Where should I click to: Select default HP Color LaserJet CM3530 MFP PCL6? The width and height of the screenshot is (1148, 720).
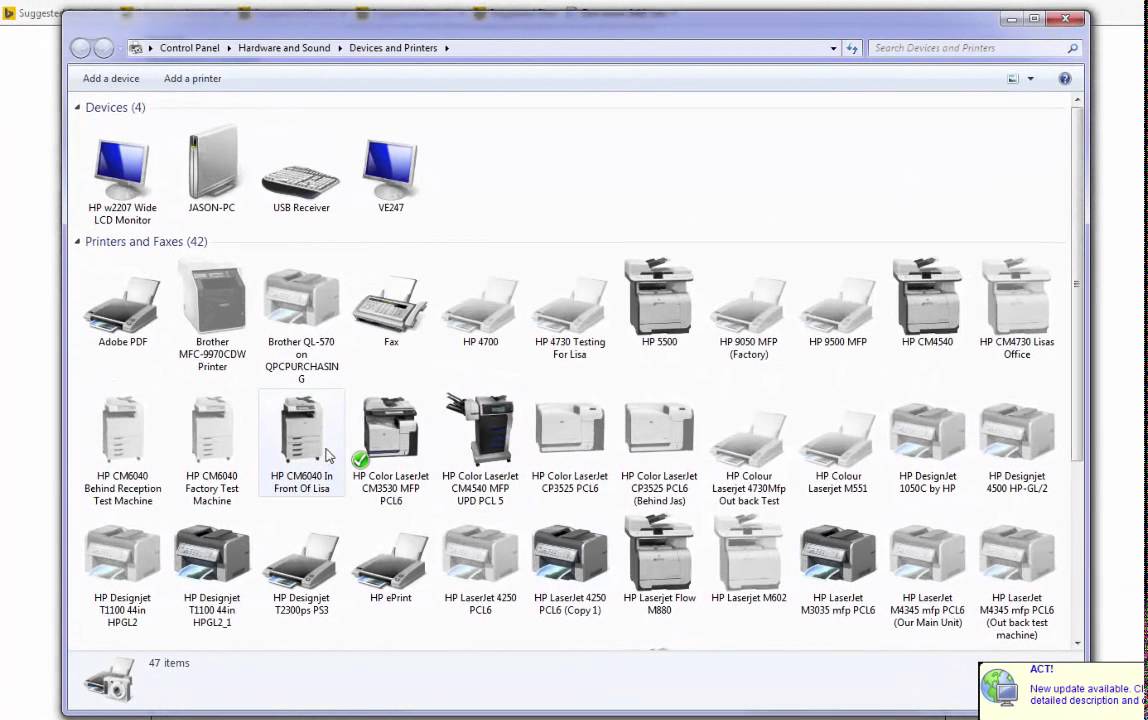[391, 448]
